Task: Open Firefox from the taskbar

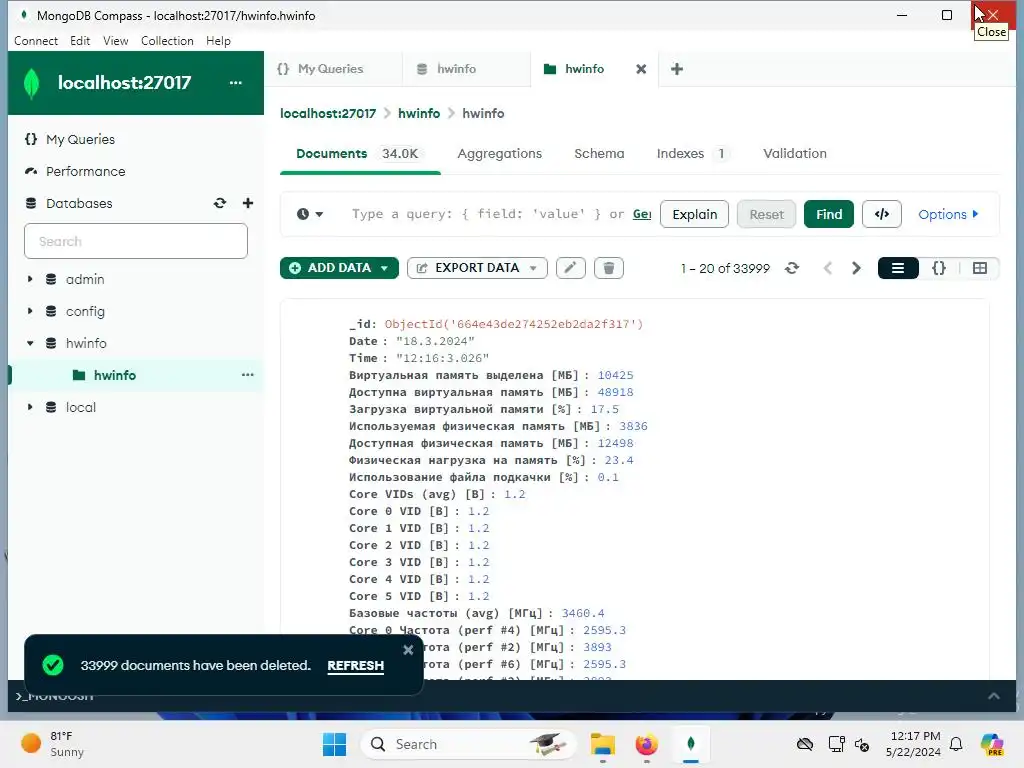Action: click(x=647, y=744)
